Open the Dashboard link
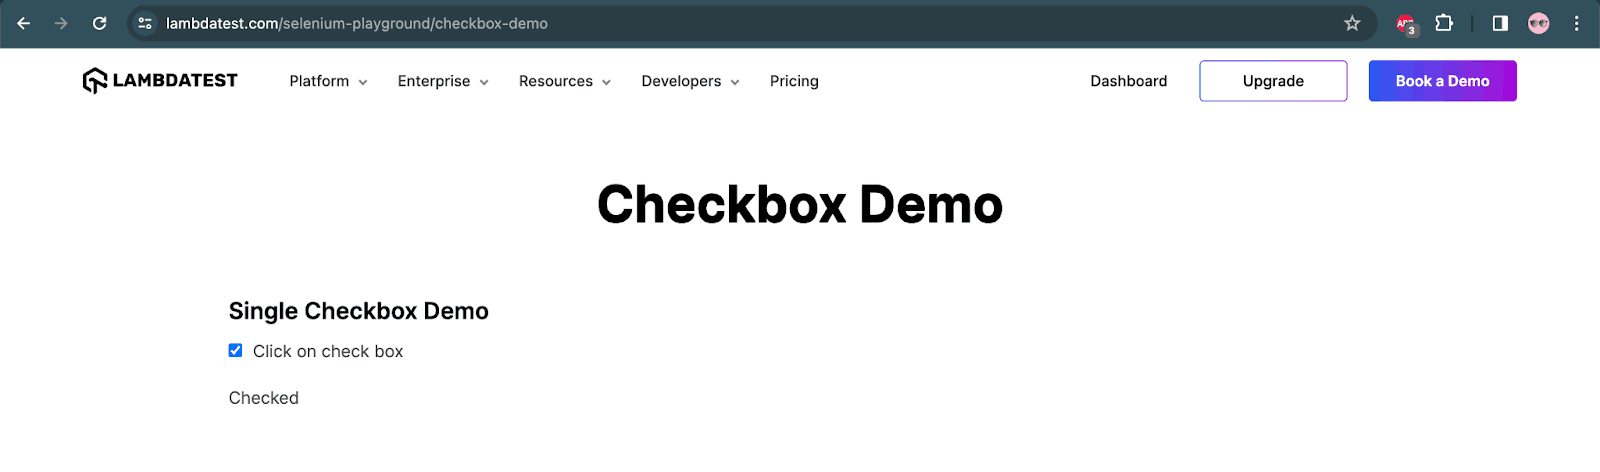The image size is (1600, 472). [1129, 81]
